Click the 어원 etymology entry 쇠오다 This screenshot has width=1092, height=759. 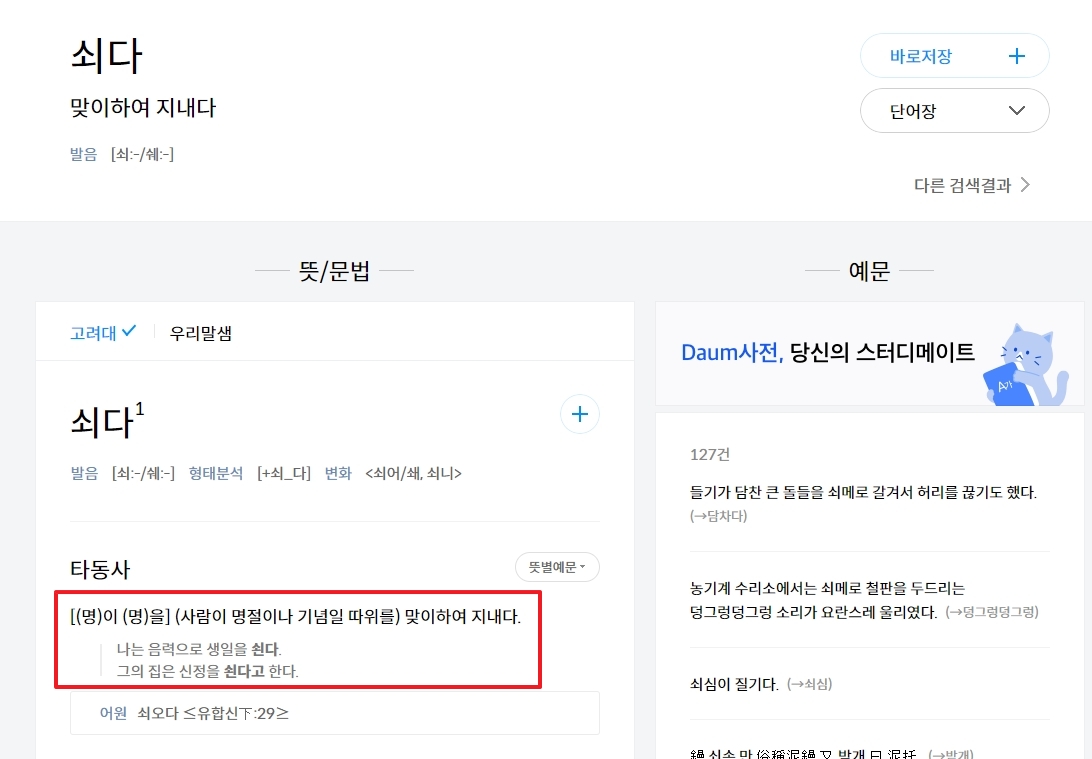[155, 712]
